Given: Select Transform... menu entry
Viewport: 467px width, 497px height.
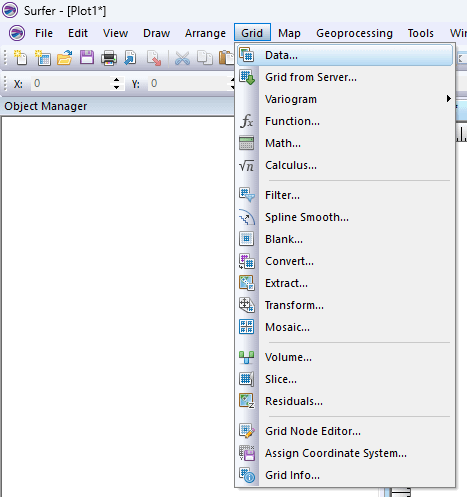Looking at the screenshot, I should coord(345,305).
